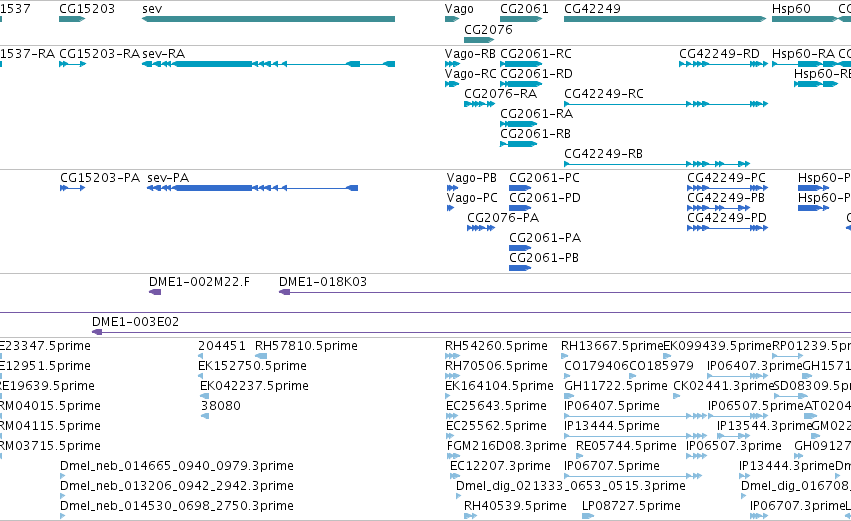
Task: Click the DME1-018K03 clone label
Action: coord(323,282)
